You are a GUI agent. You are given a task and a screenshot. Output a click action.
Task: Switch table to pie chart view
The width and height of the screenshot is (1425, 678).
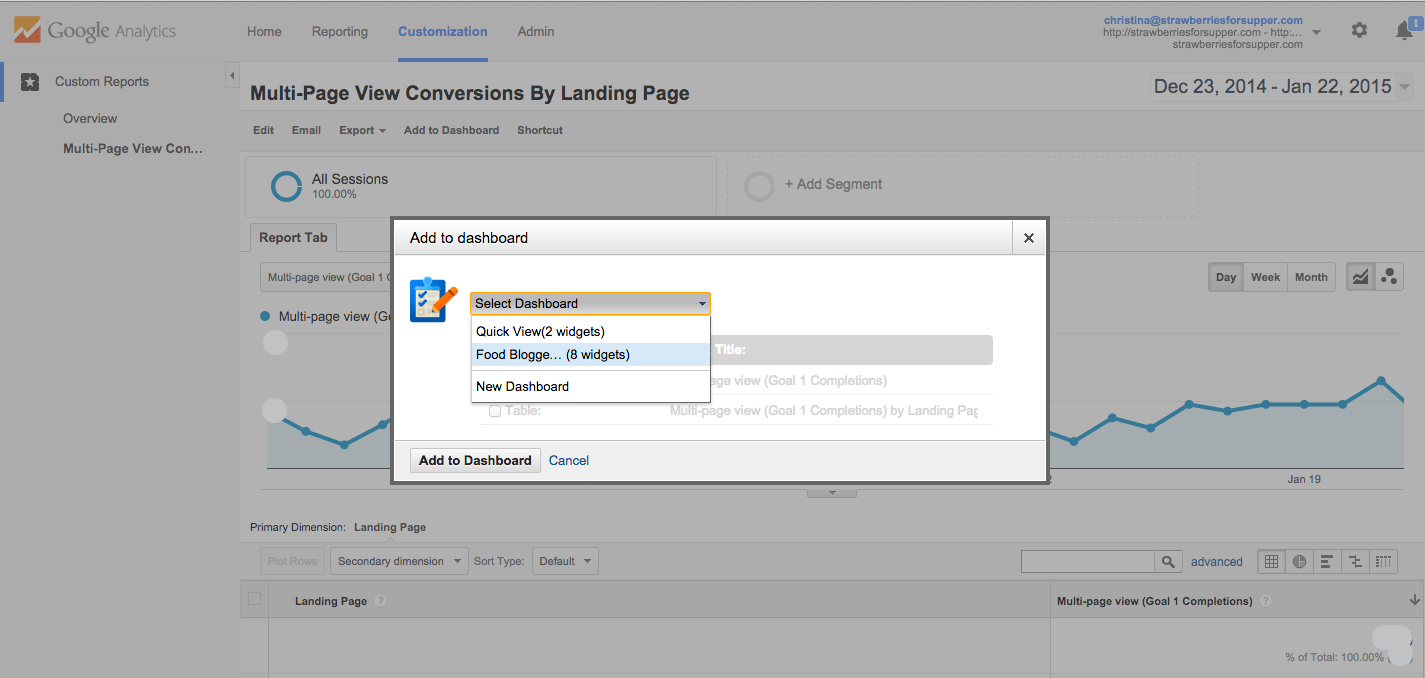(1299, 561)
